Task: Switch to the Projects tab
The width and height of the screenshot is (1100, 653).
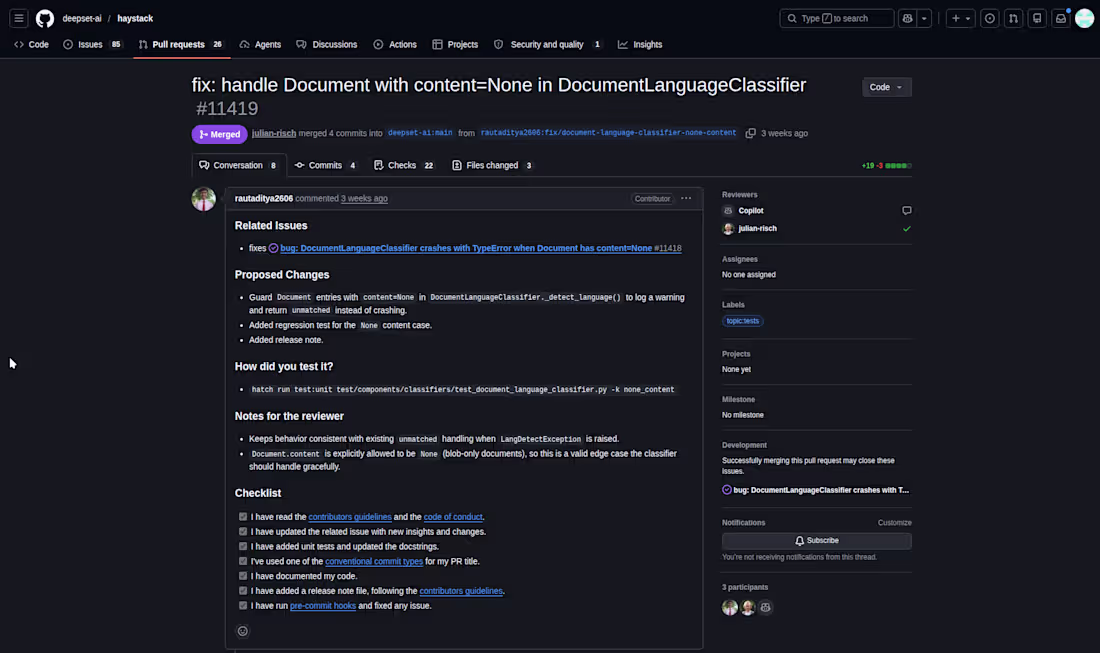Action: (x=455, y=44)
